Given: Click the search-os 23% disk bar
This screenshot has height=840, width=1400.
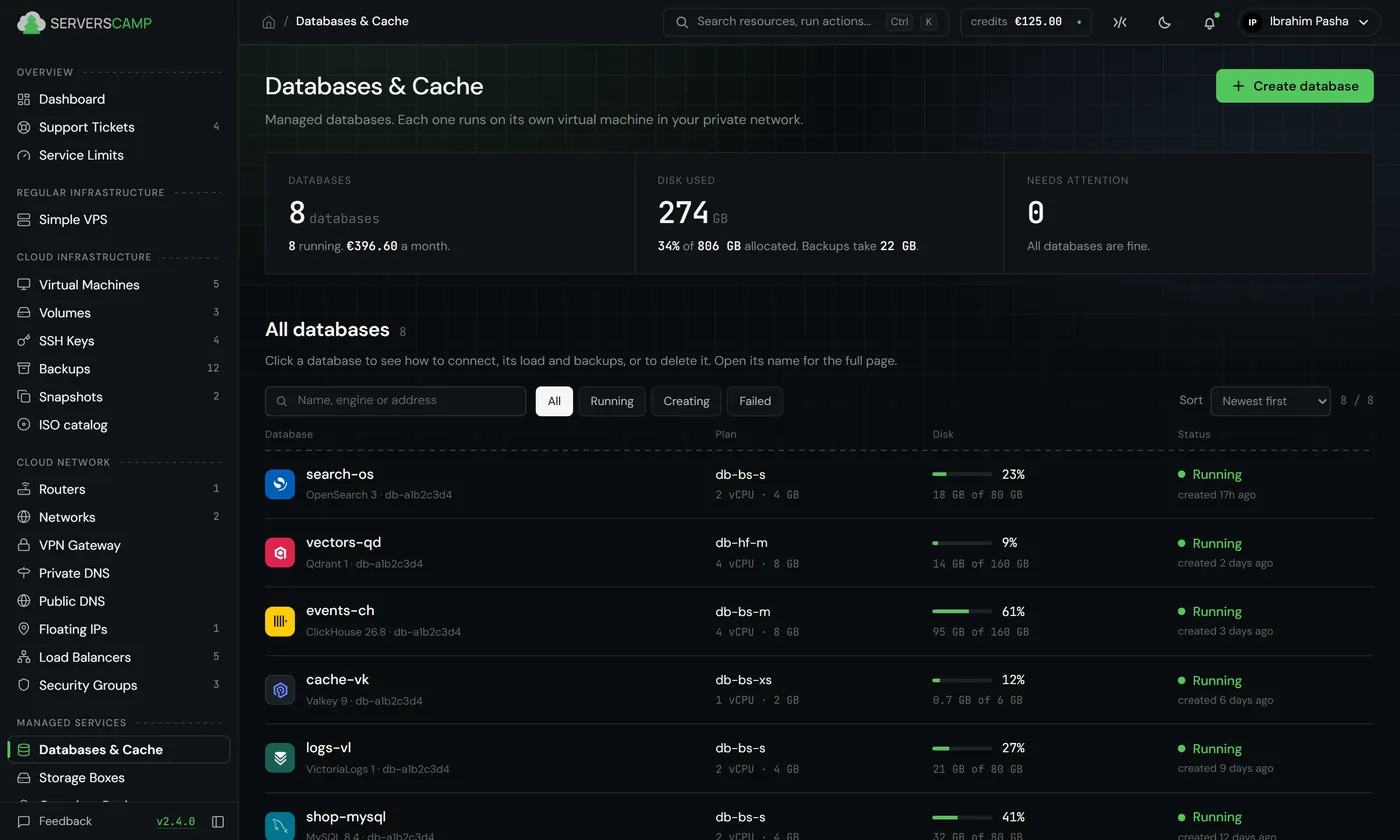Looking at the screenshot, I should (962, 474).
